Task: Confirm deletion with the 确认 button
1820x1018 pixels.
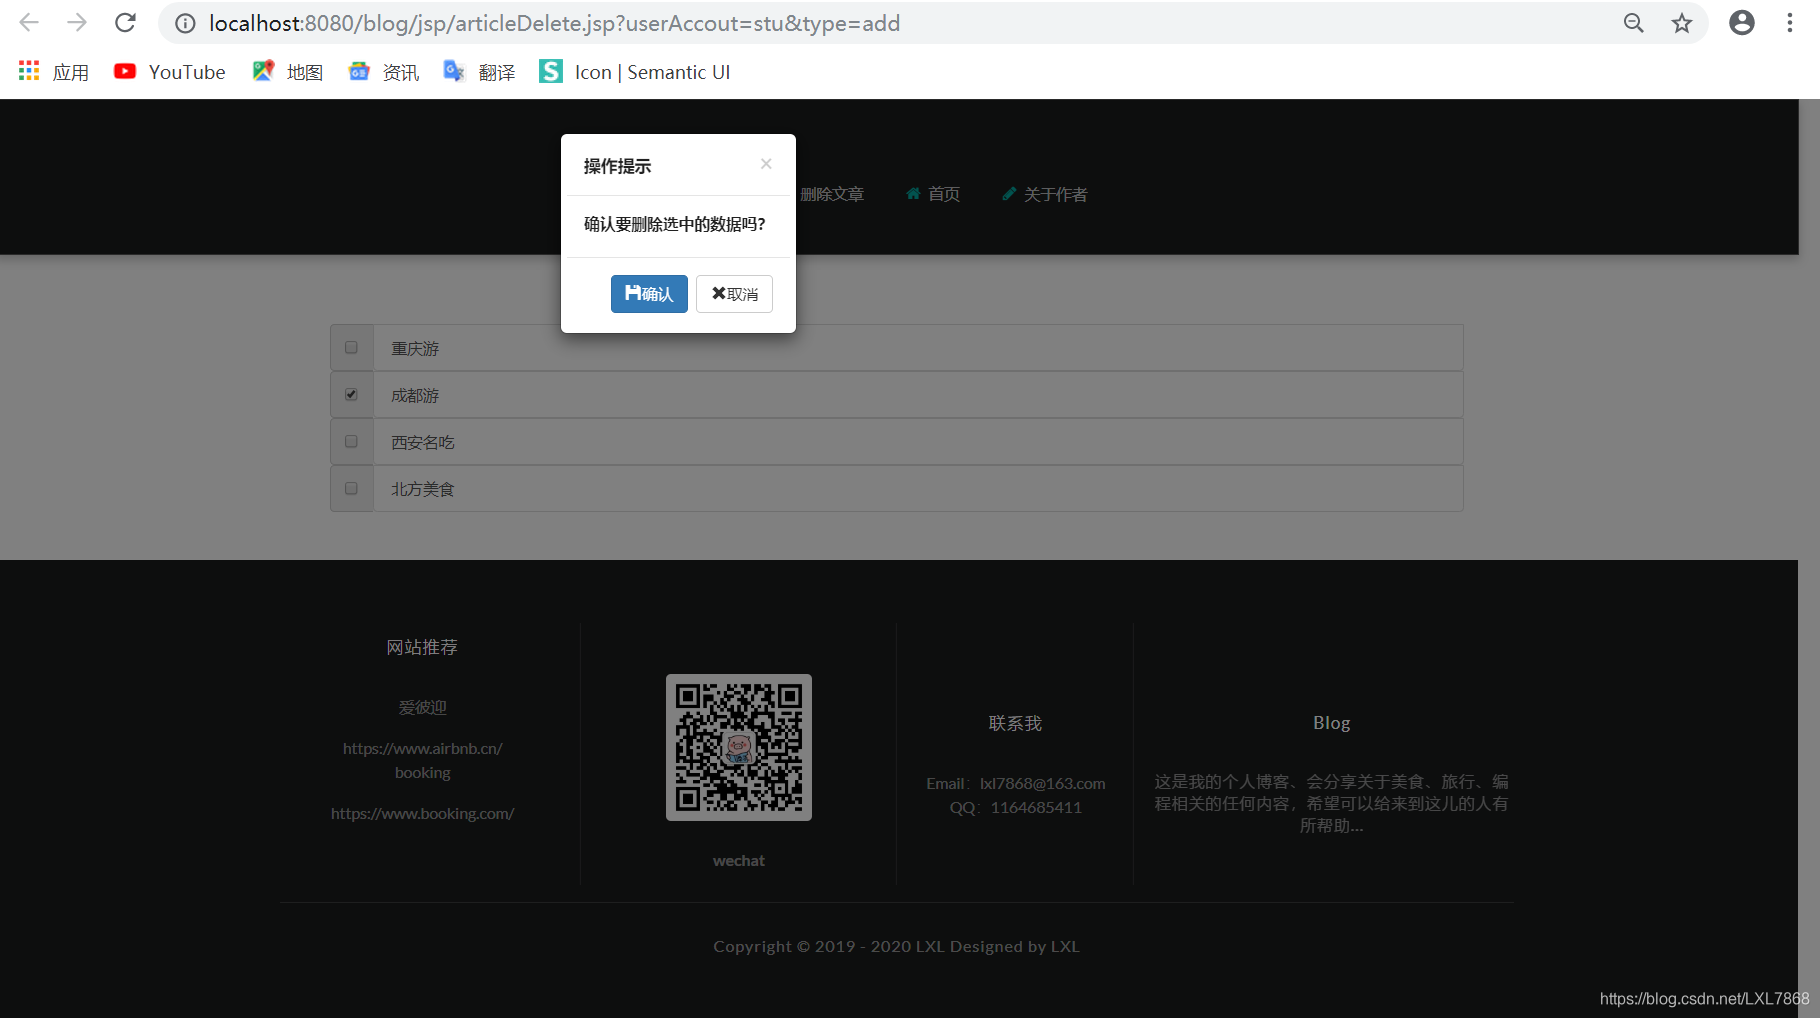Action: tap(649, 294)
